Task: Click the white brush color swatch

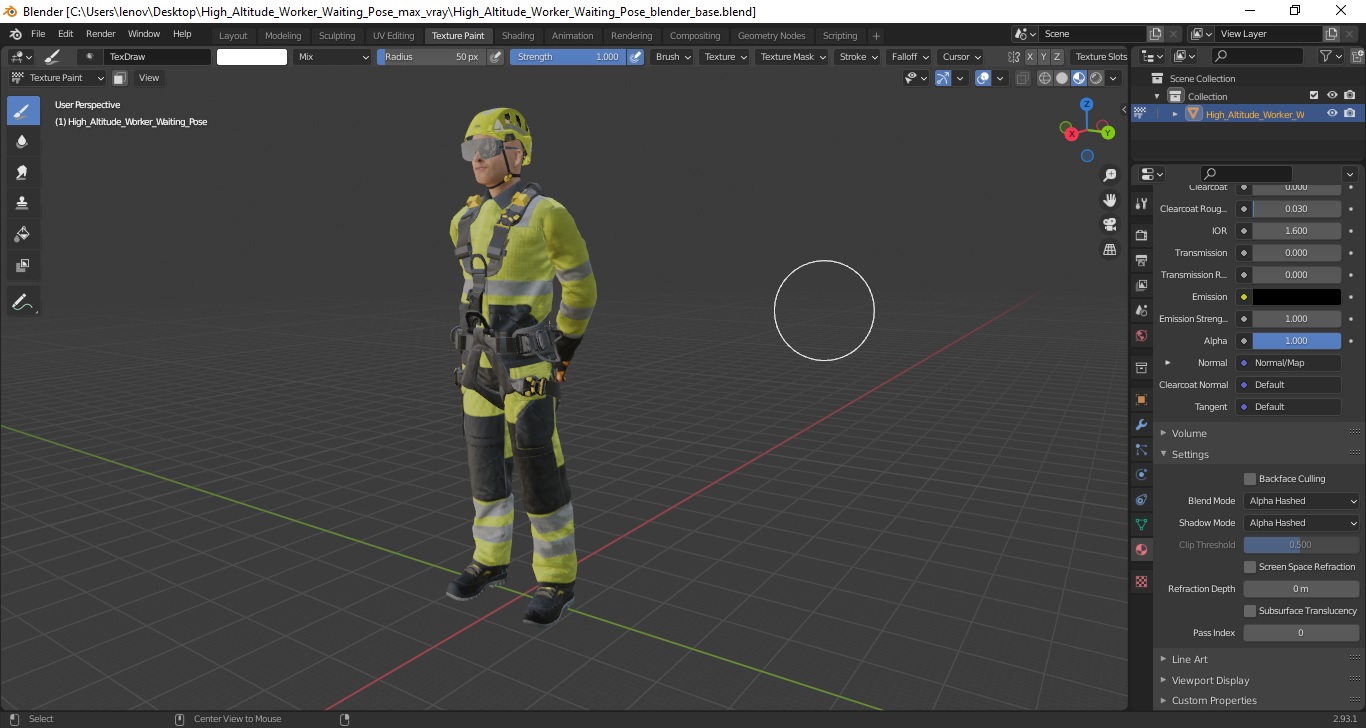Action: [252, 57]
